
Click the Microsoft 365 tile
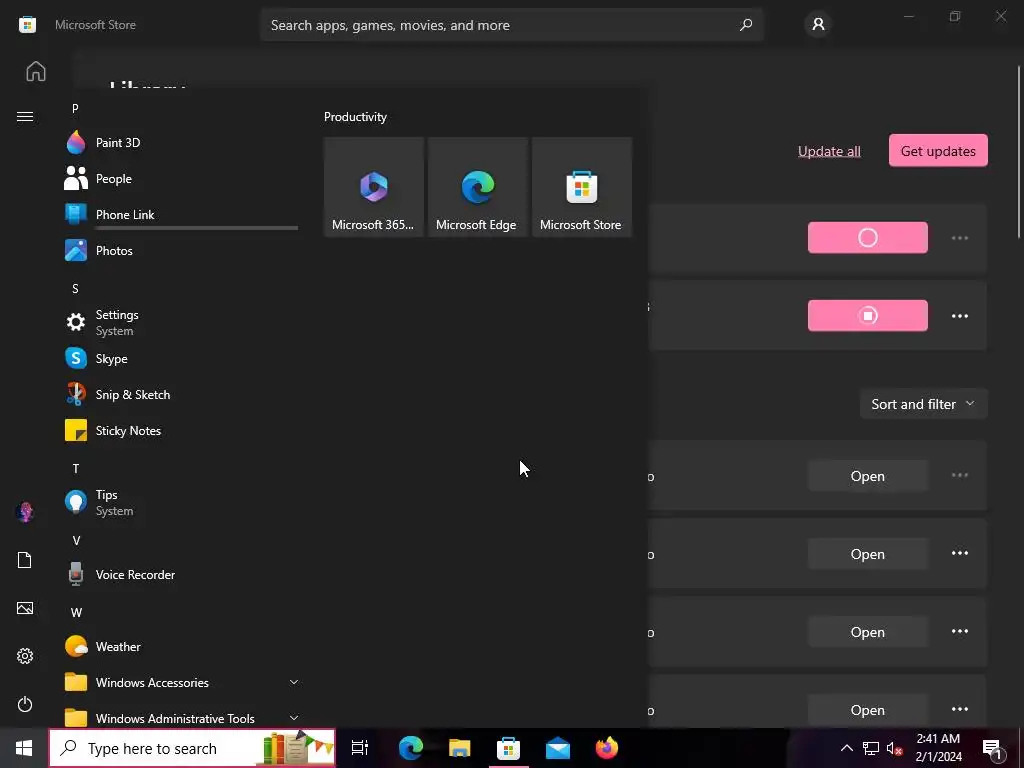click(x=374, y=187)
